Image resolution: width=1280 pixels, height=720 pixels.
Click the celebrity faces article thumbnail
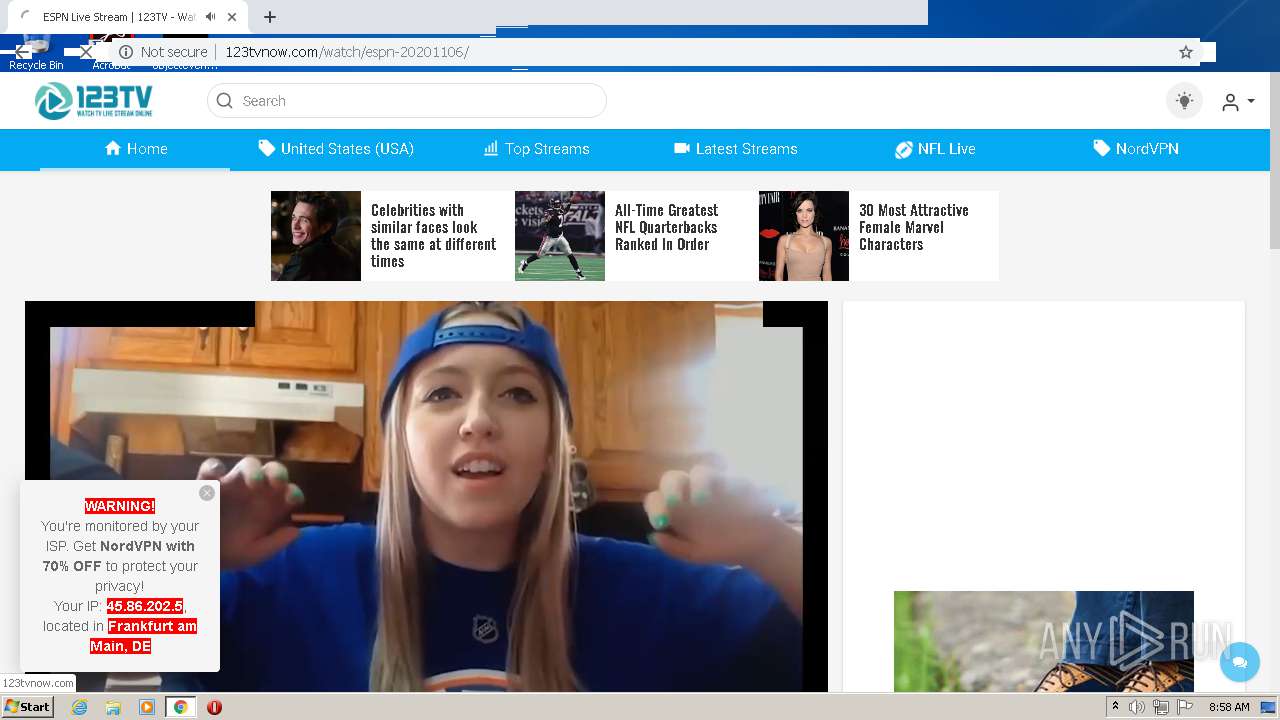316,236
